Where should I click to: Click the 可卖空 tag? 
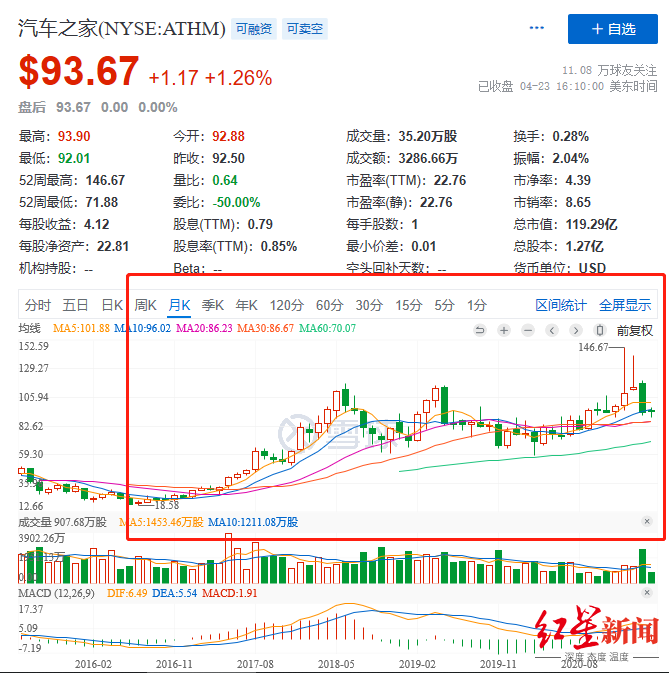[305, 29]
